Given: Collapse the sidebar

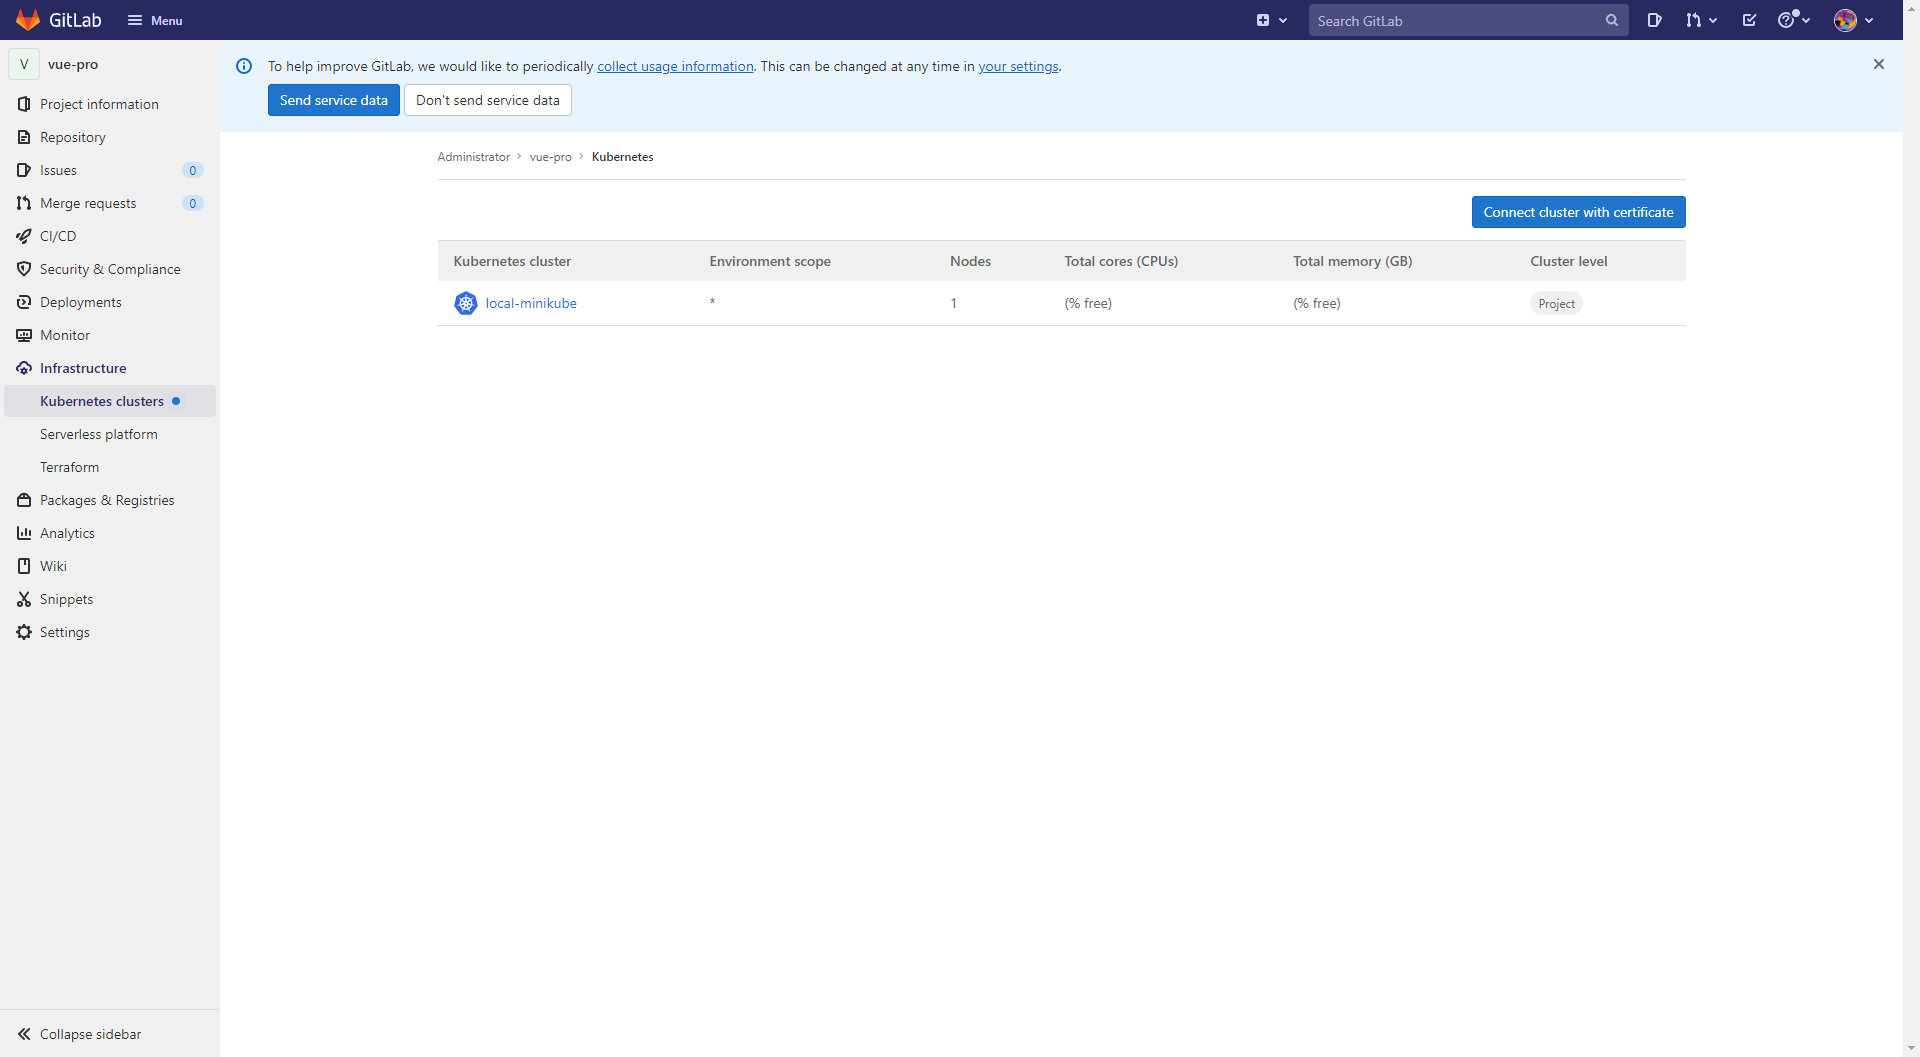Looking at the screenshot, I should pyautogui.click(x=110, y=1034).
